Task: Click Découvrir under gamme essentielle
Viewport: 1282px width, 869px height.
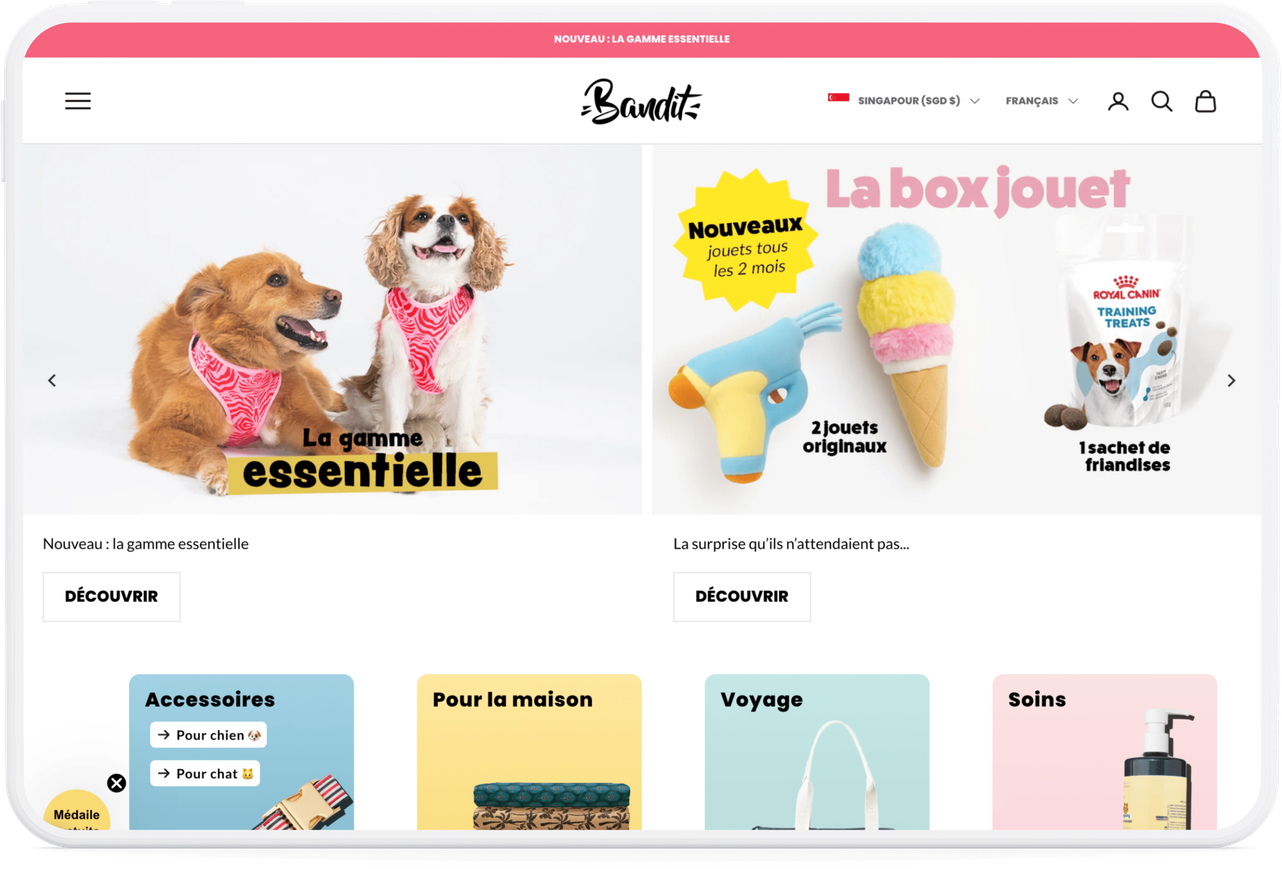Action: click(x=112, y=597)
